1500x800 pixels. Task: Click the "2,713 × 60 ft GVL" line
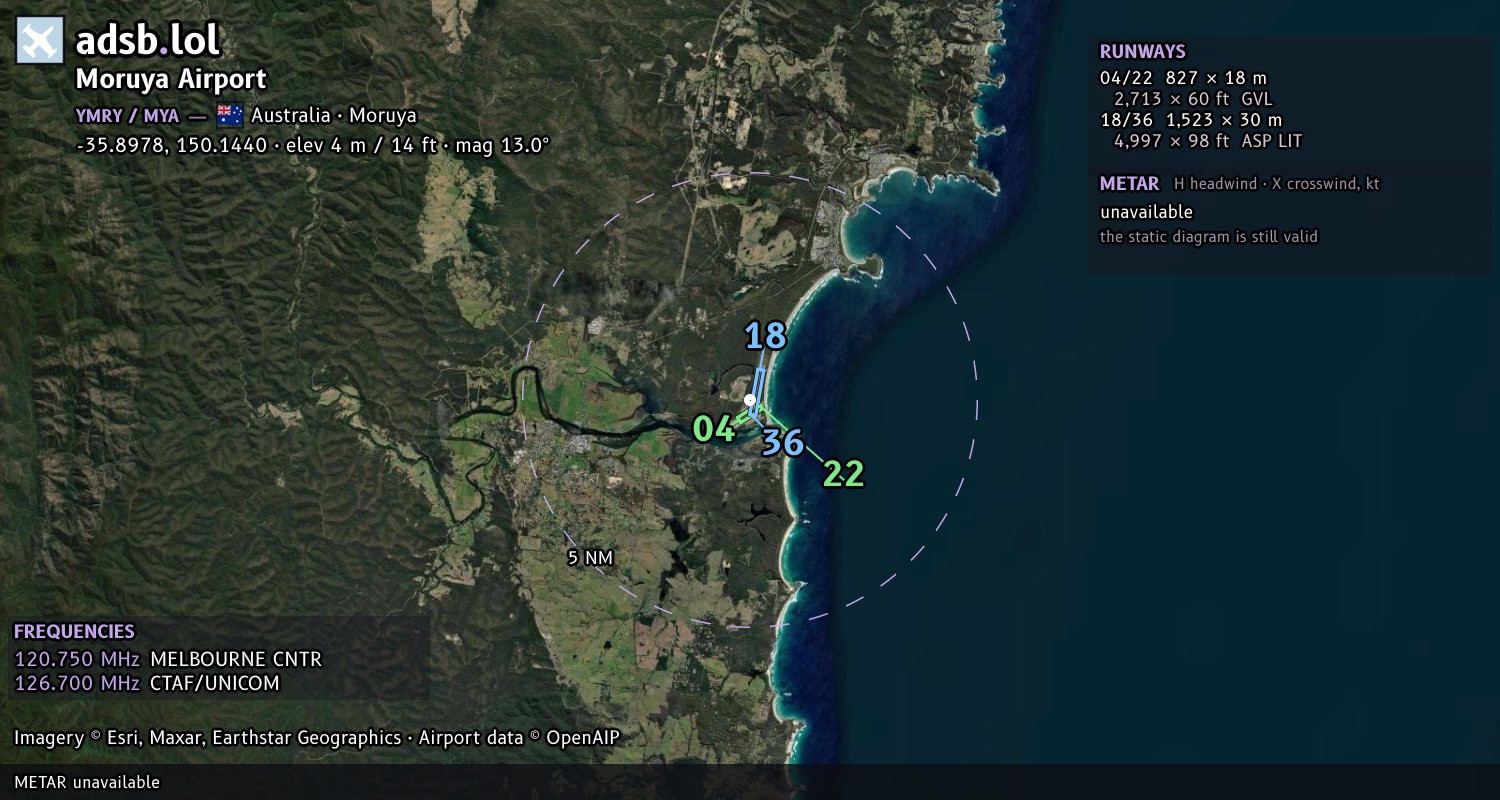pos(1193,99)
